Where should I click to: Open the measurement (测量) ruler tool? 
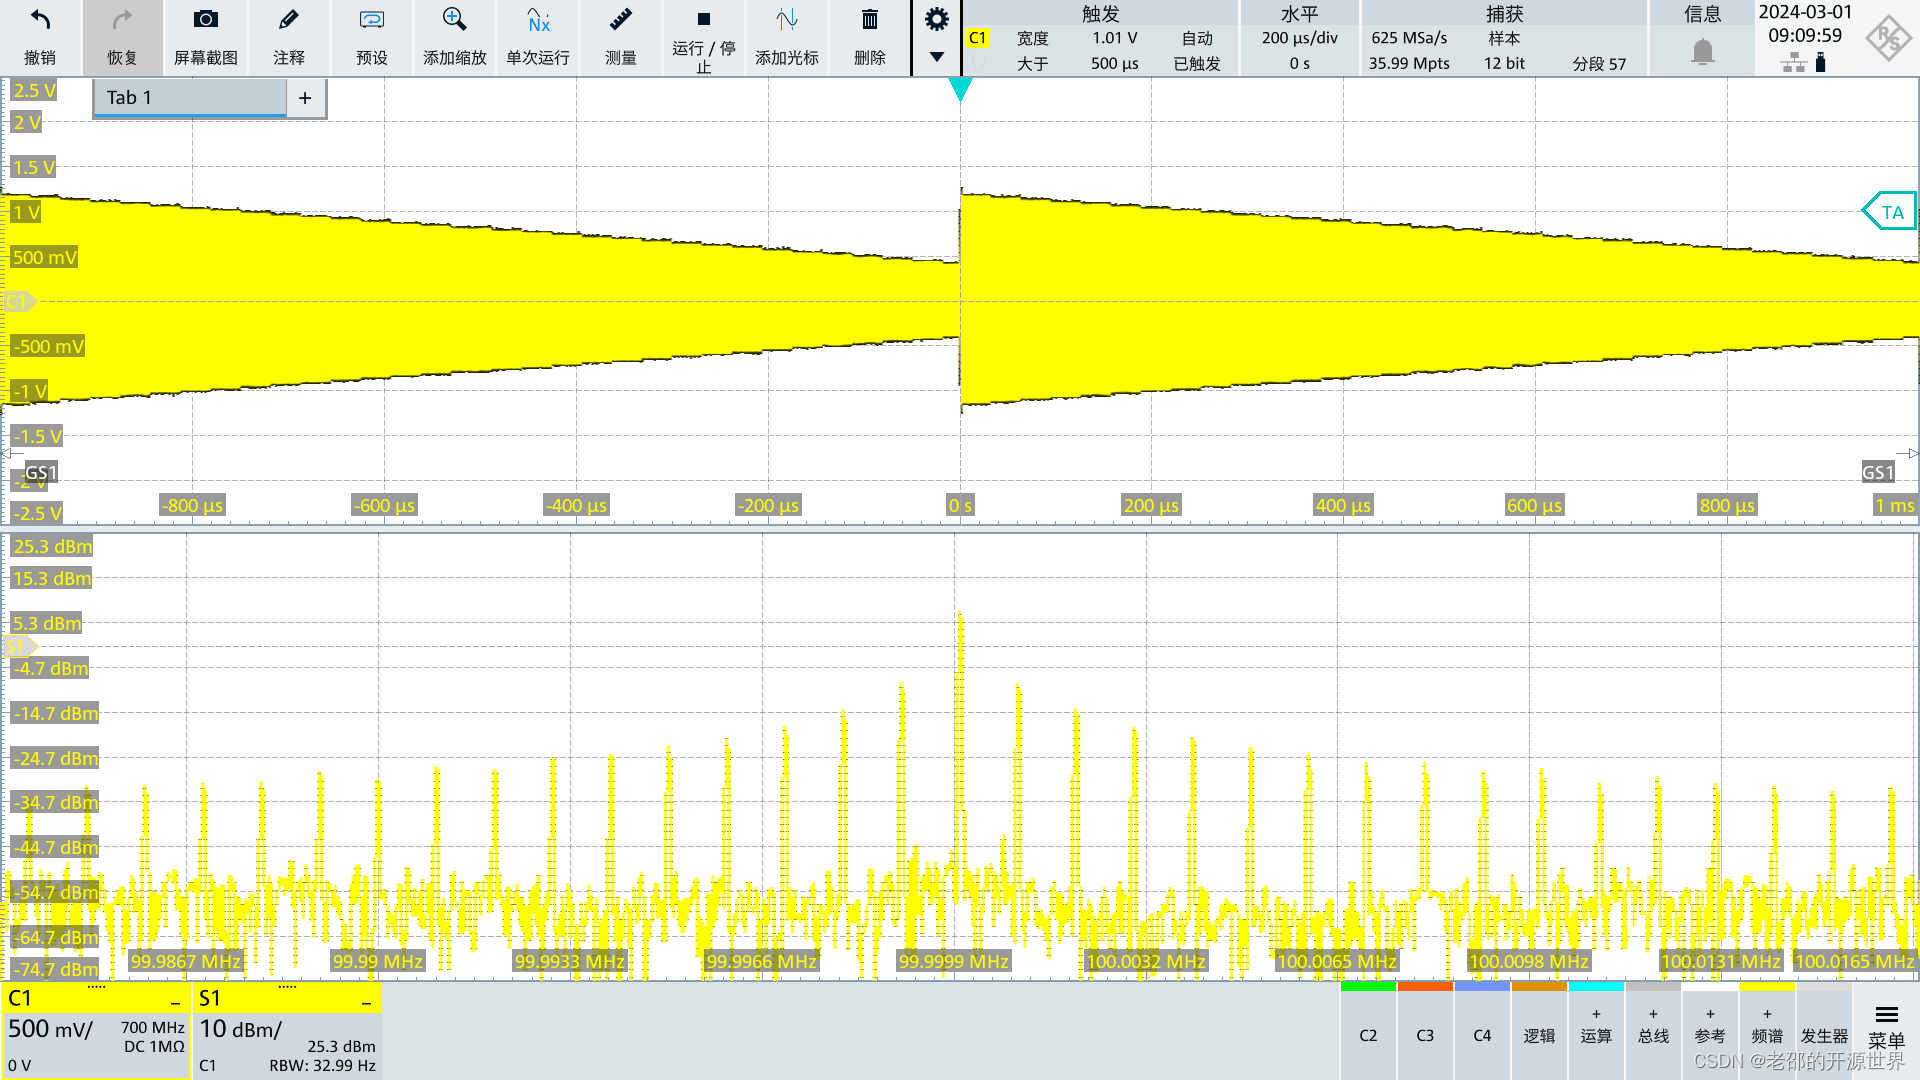(620, 20)
